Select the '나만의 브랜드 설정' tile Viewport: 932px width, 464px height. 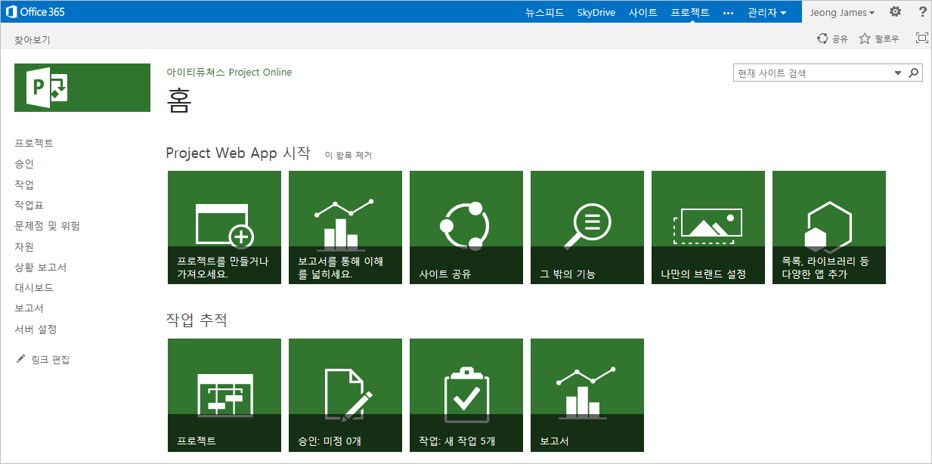708,227
